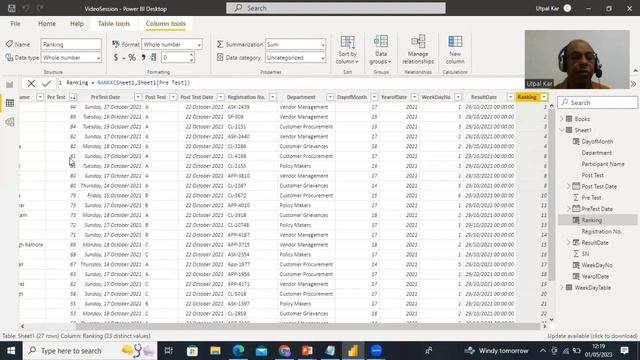Open notification center on taskbar
The height and width of the screenshot is (360, 640).
click(624, 351)
